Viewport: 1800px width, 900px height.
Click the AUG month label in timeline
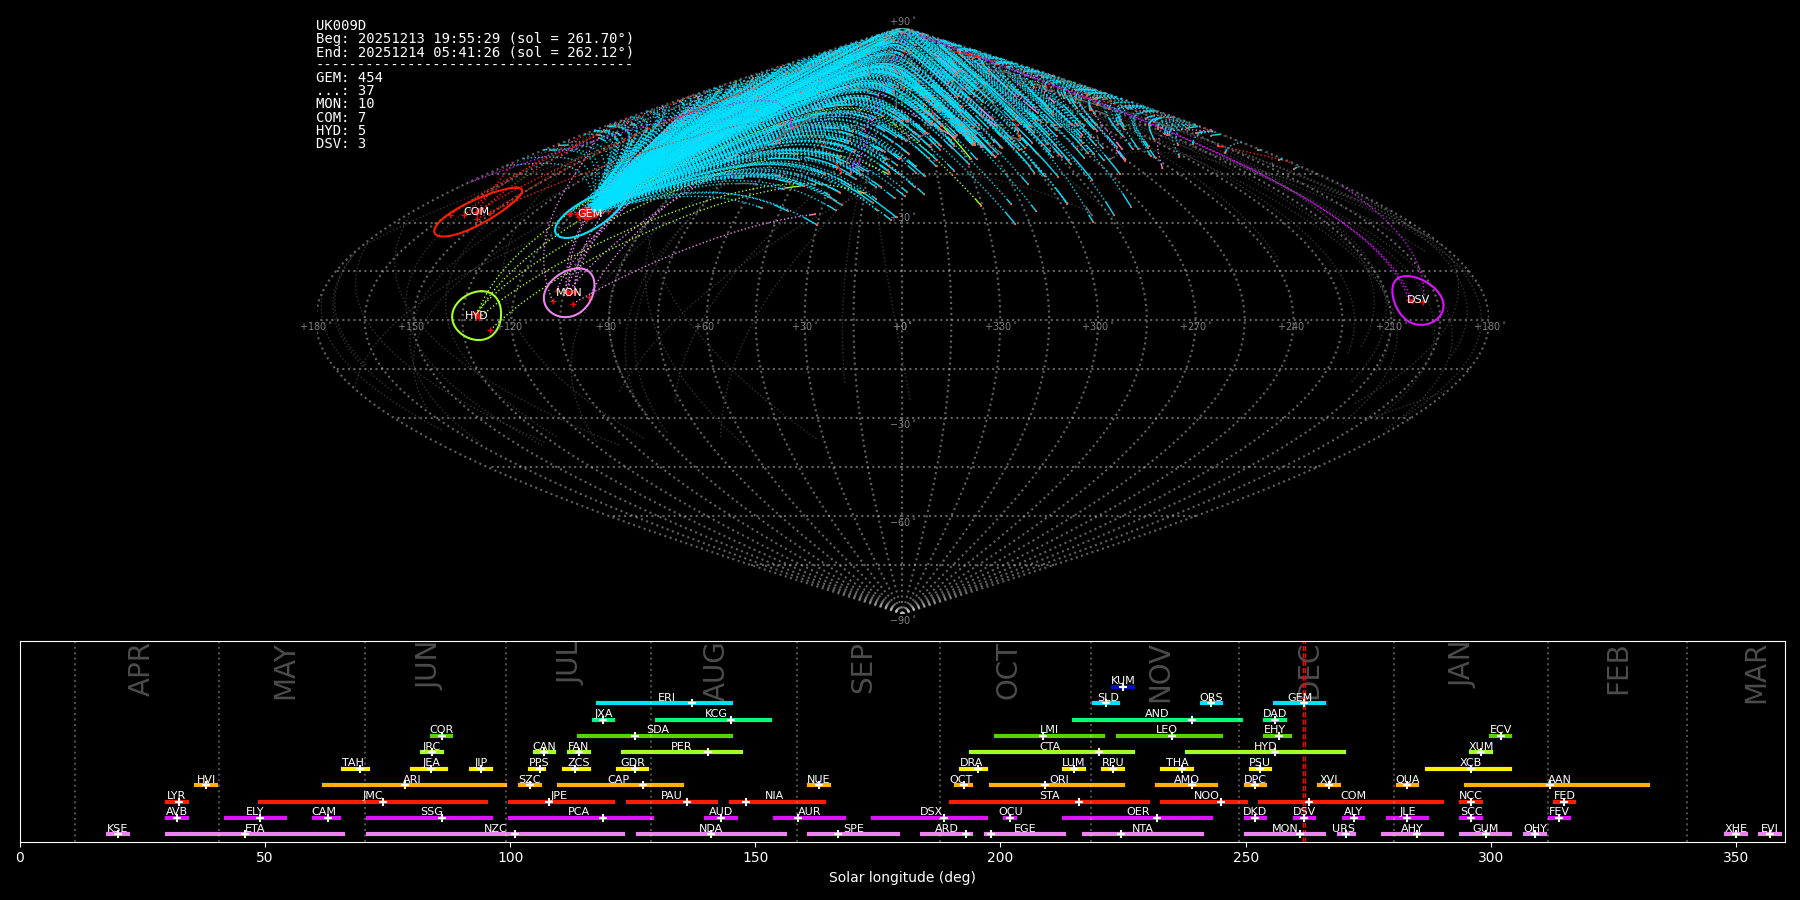click(x=714, y=671)
